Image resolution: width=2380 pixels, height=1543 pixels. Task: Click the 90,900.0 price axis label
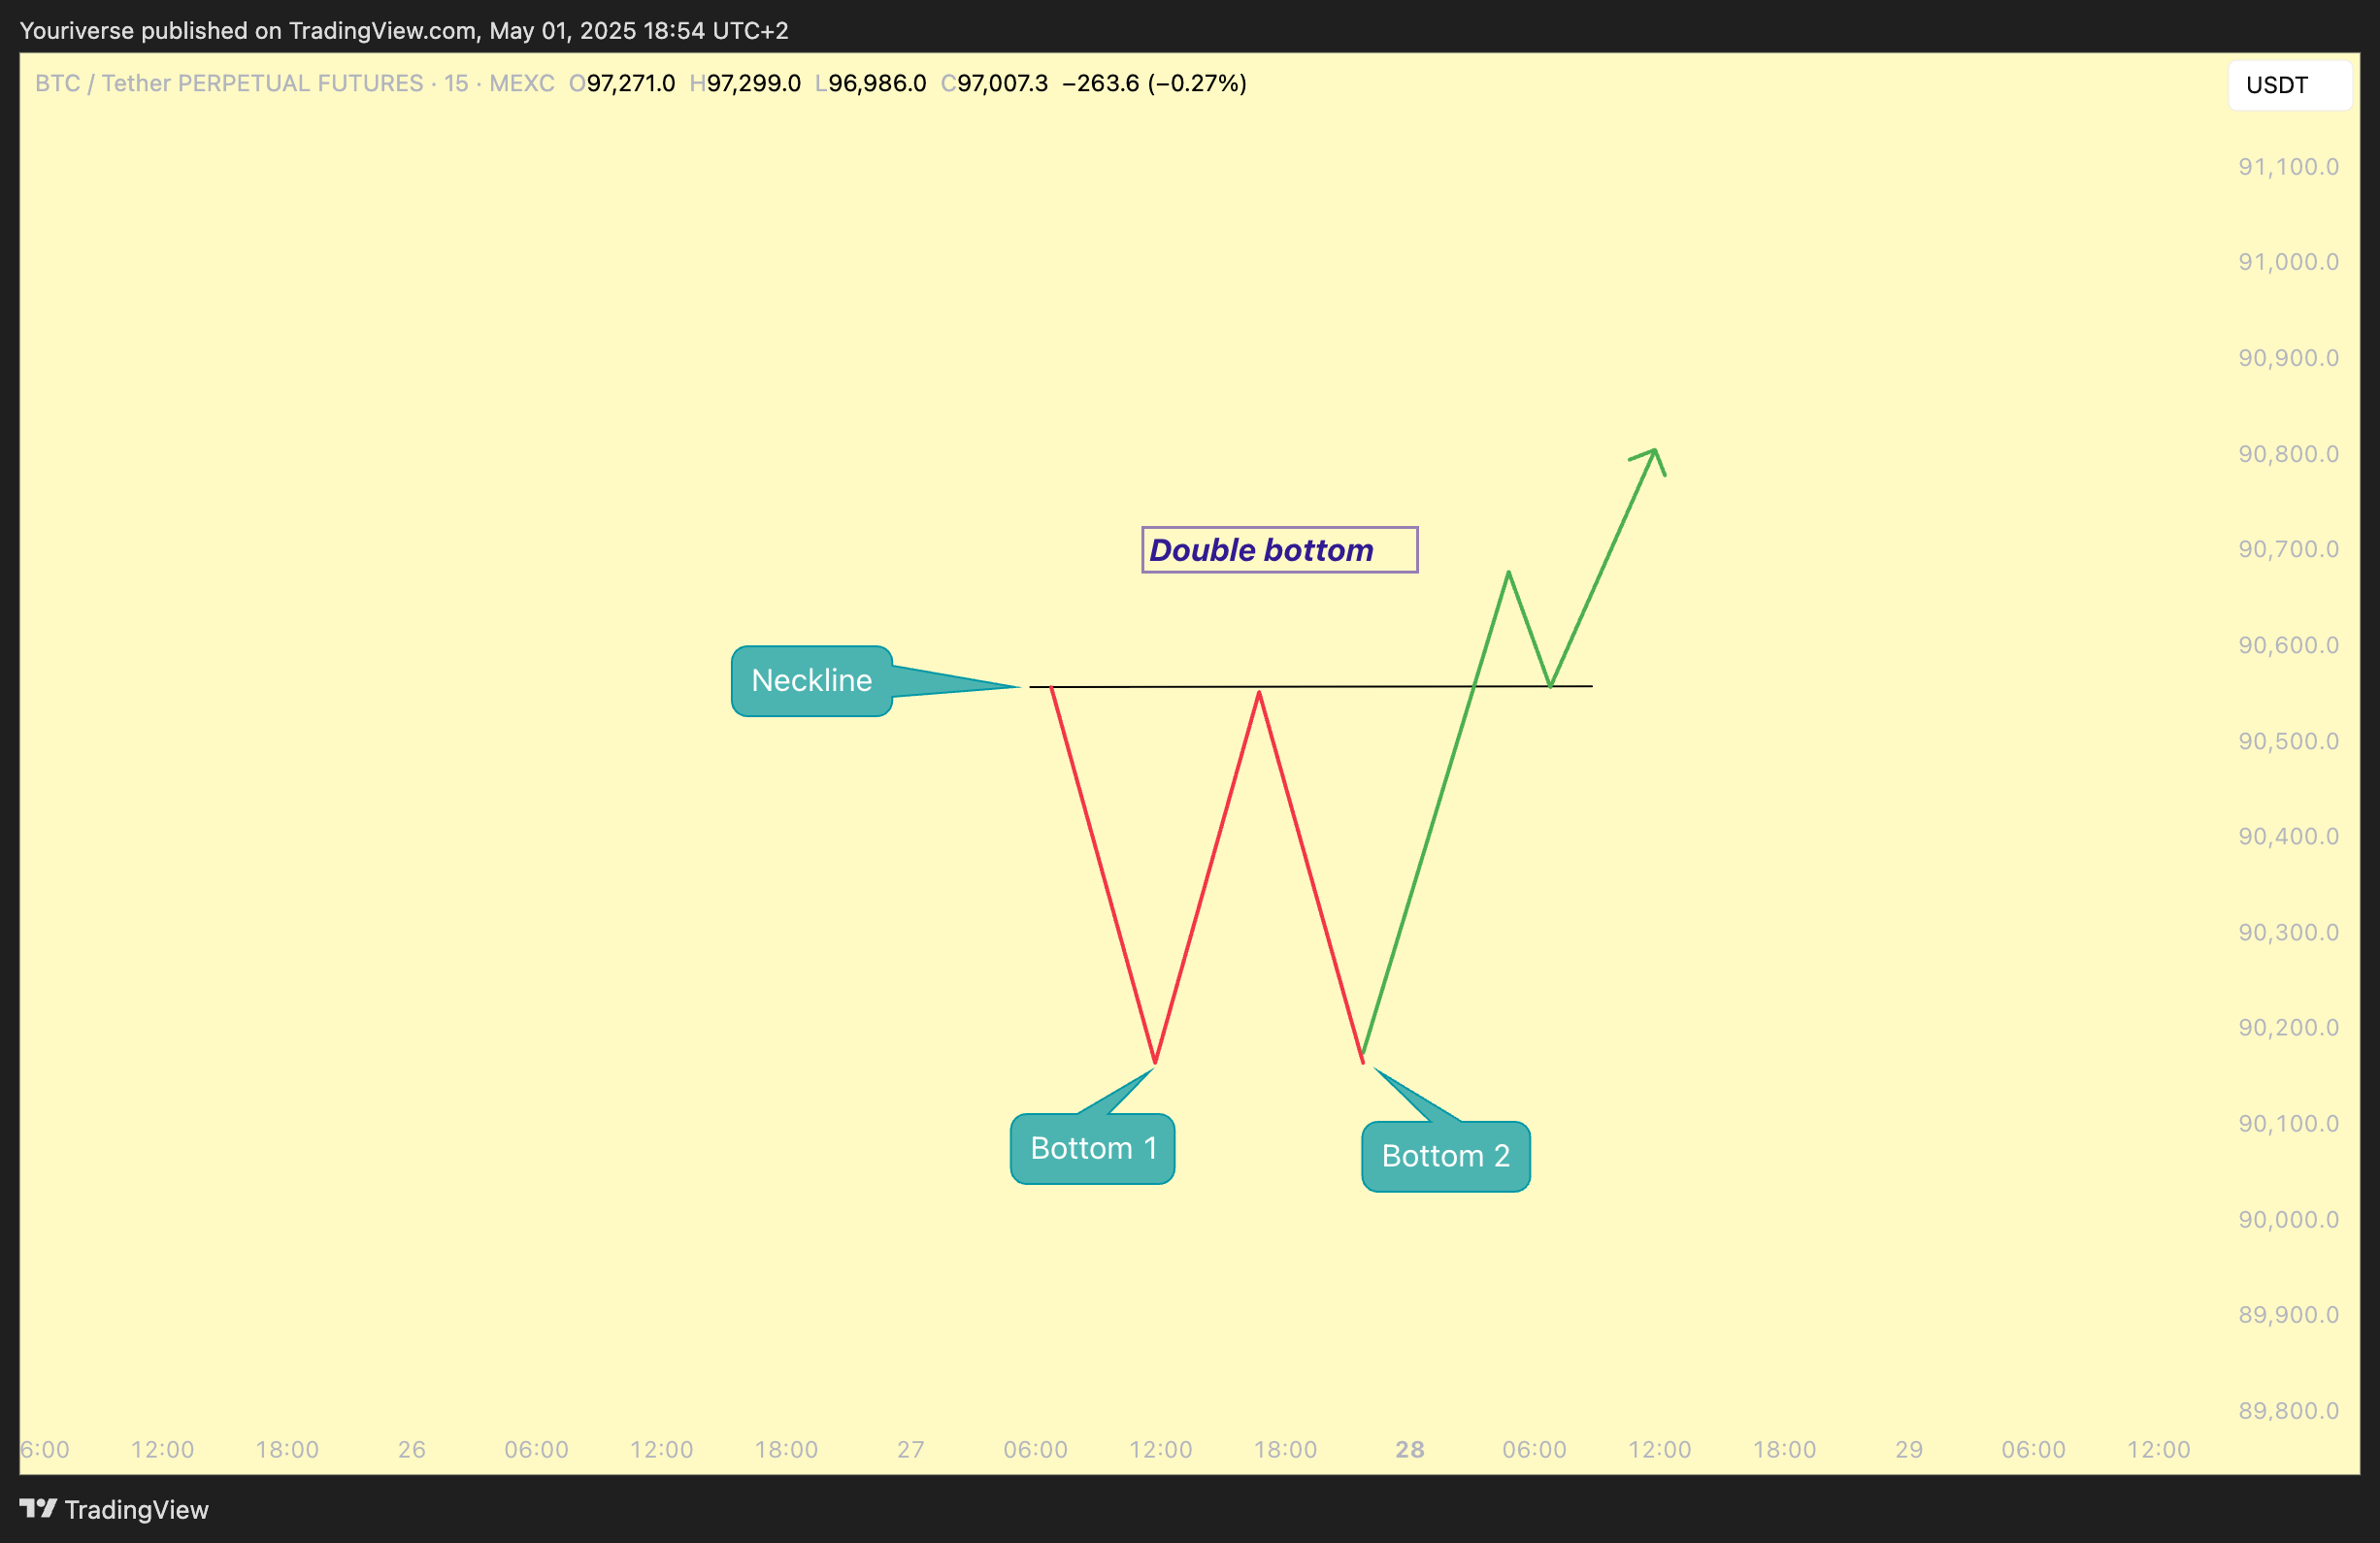pyautogui.click(x=2288, y=358)
